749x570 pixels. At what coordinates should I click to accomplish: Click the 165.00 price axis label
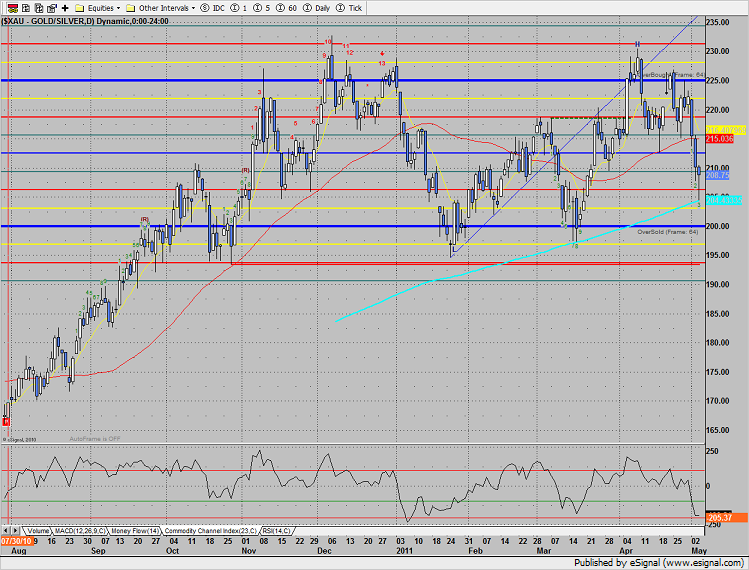point(718,430)
